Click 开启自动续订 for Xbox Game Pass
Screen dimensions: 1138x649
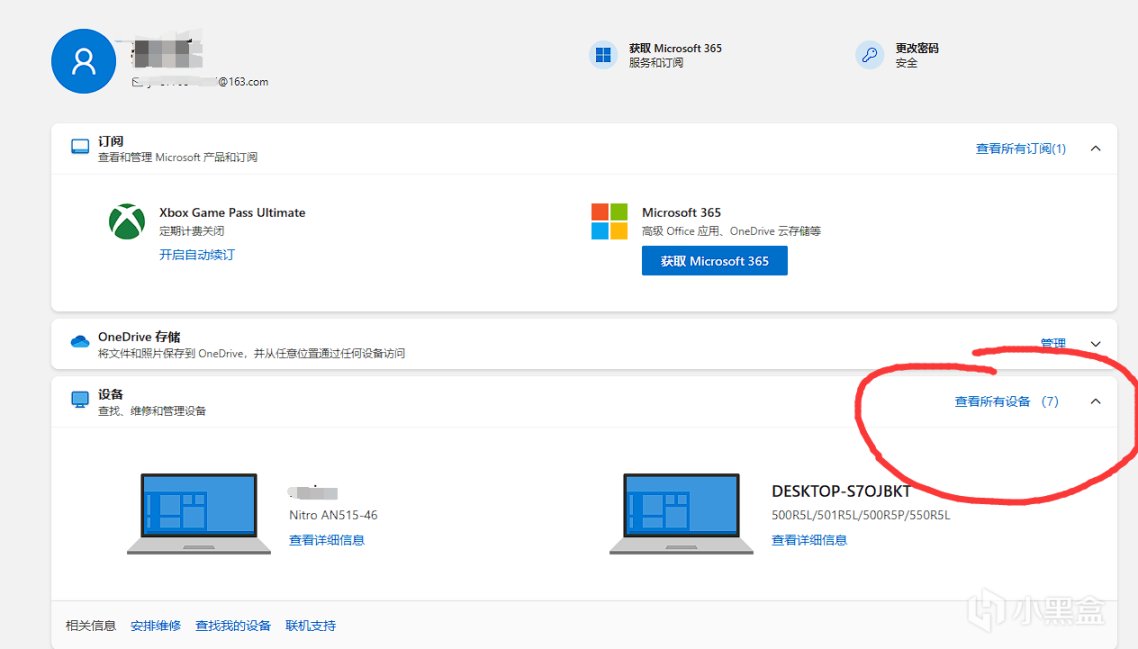[x=197, y=255]
